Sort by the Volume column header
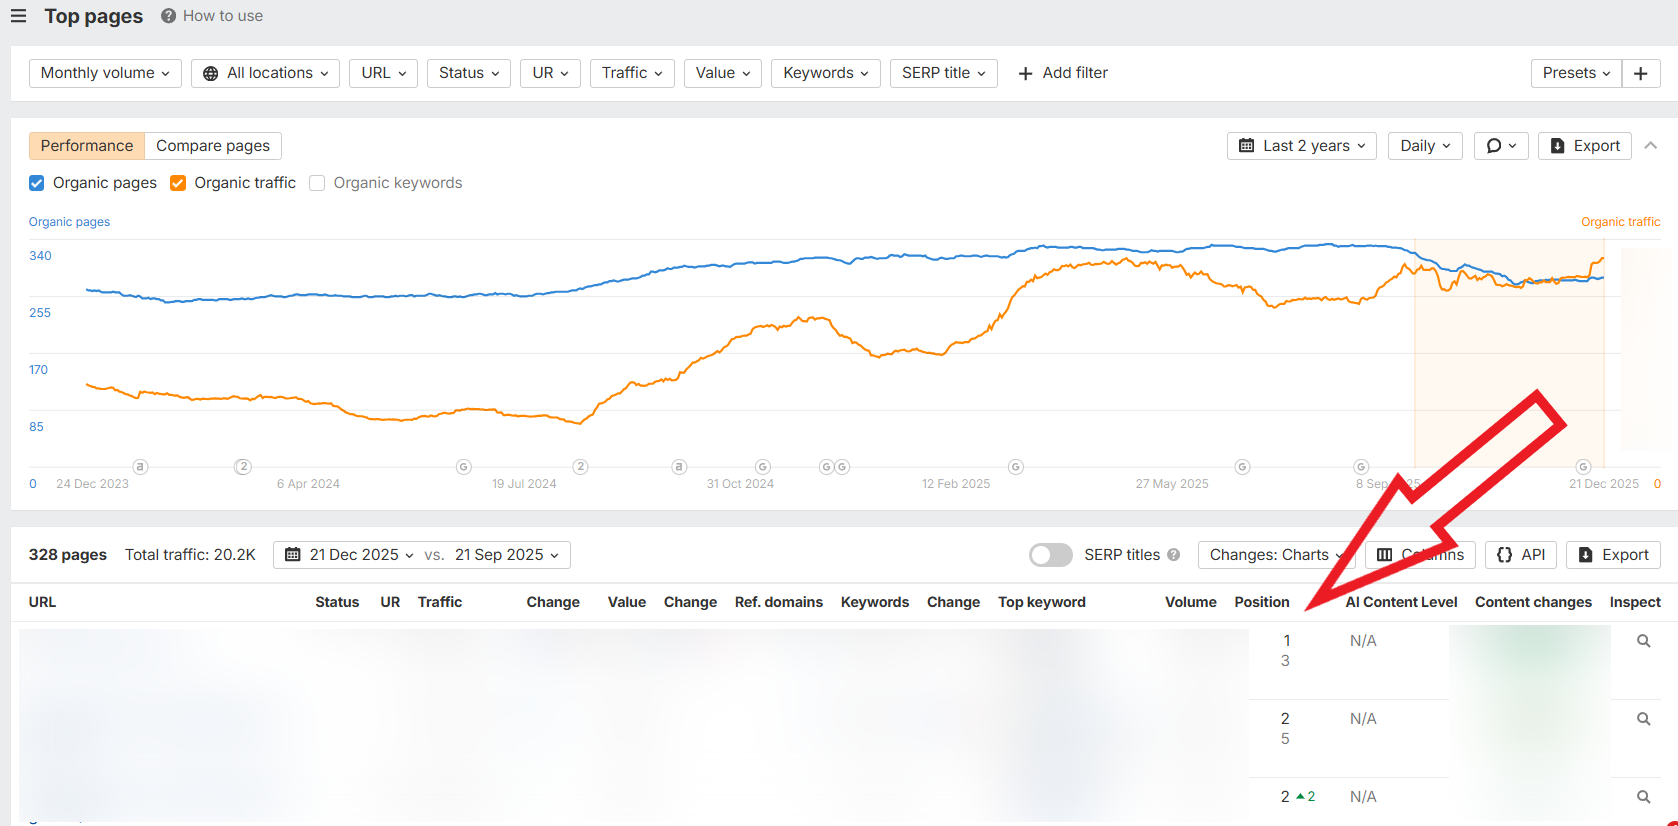This screenshot has height=826, width=1678. coord(1191,602)
